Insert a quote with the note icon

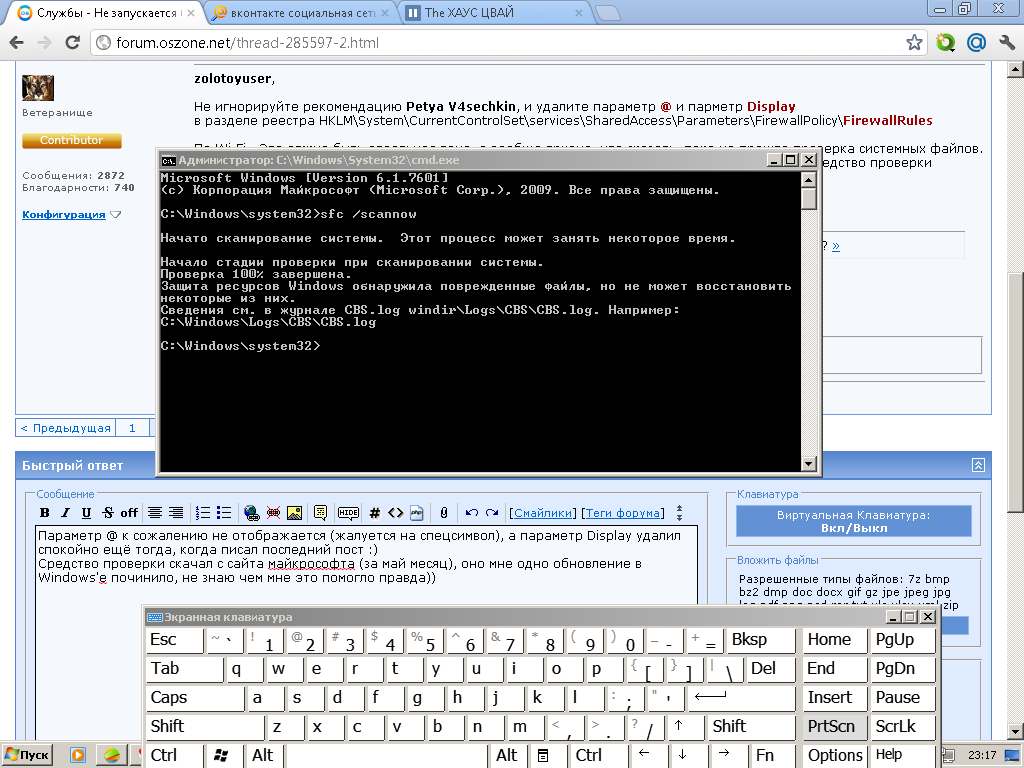pyautogui.click(x=320, y=513)
